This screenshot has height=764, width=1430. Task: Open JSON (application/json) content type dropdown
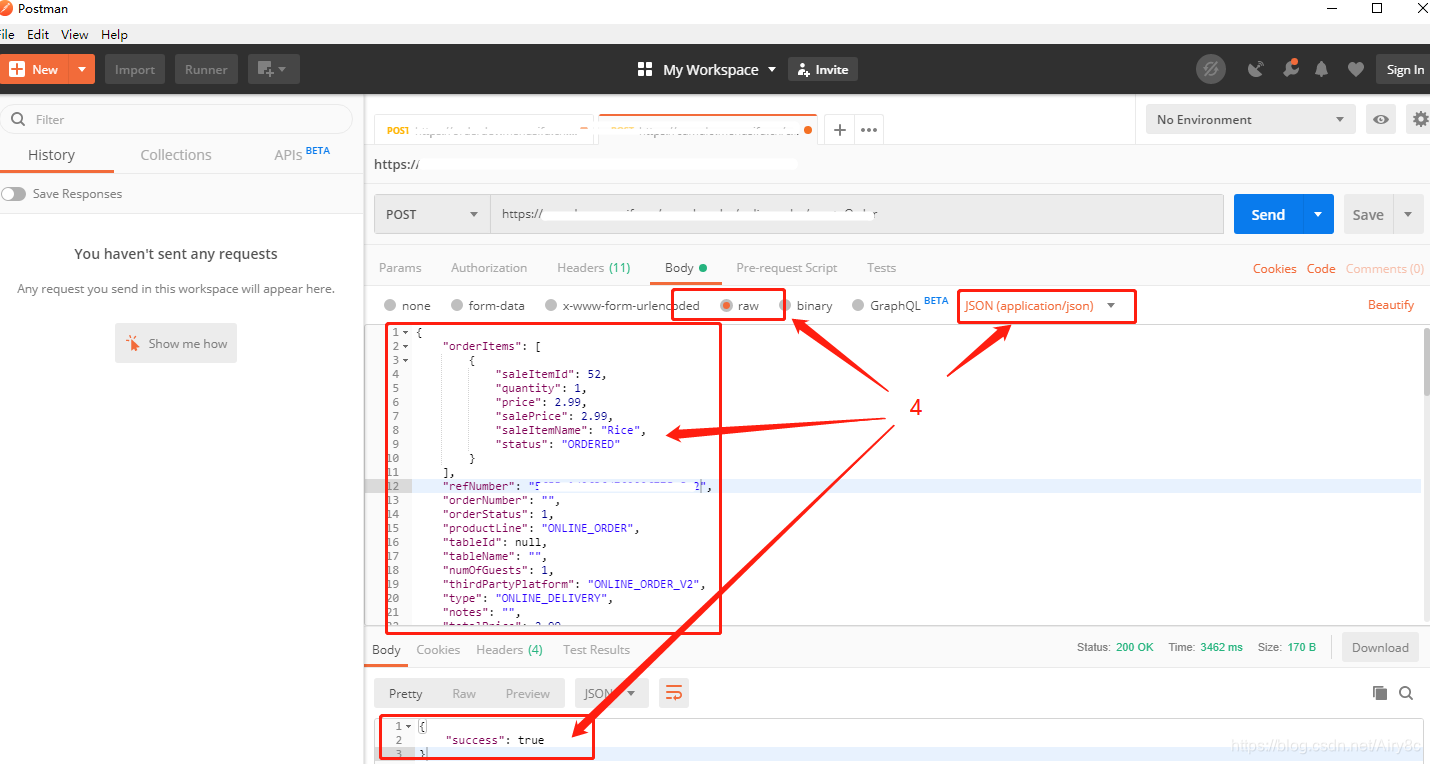(1040, 305)
